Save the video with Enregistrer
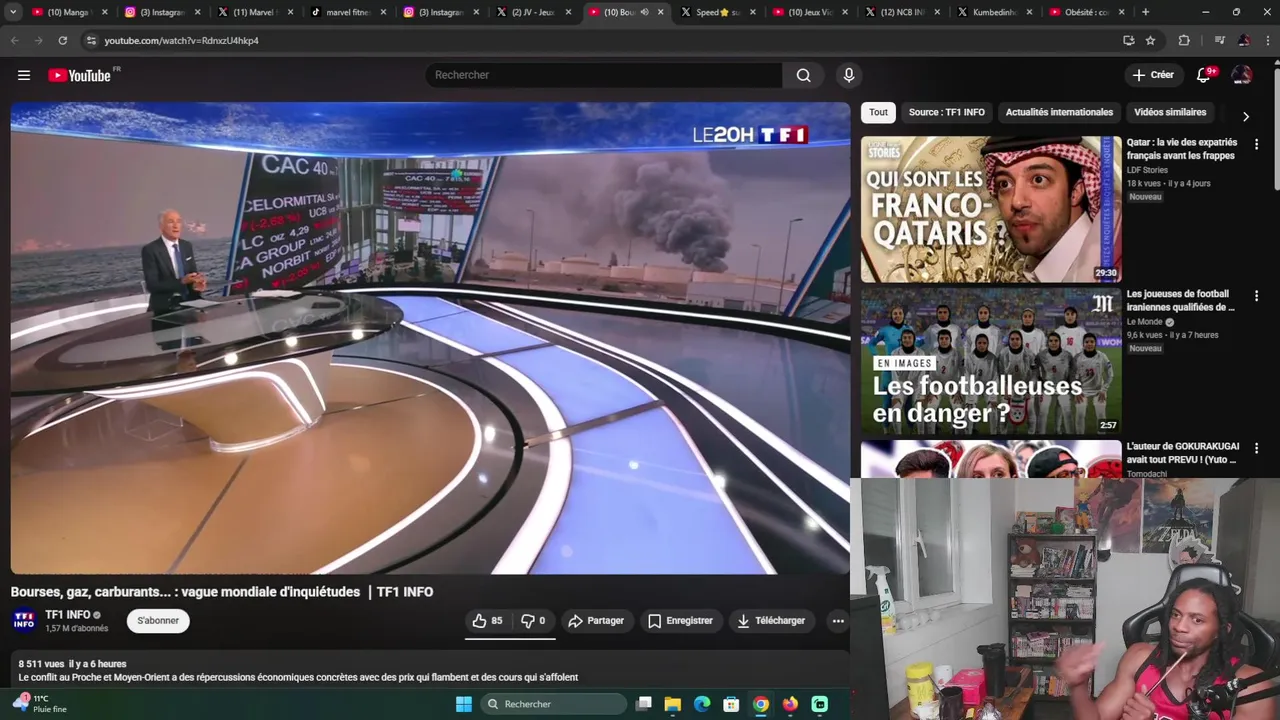Viewport: 1280px width, 720px height. pos(680,621)
